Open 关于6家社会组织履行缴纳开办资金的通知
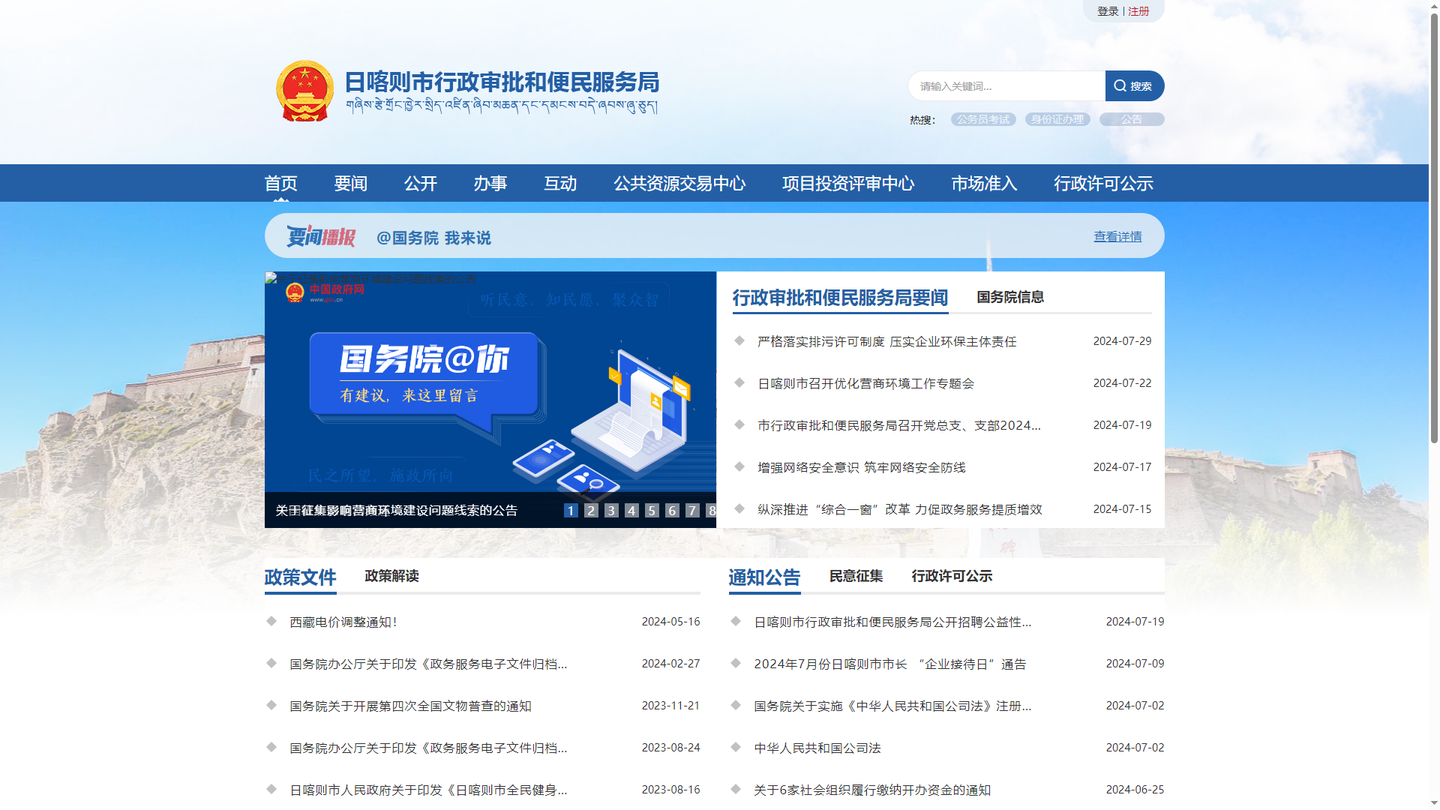Image resolution: width=1440 pixels, height=810 pixels. (872, 790)
